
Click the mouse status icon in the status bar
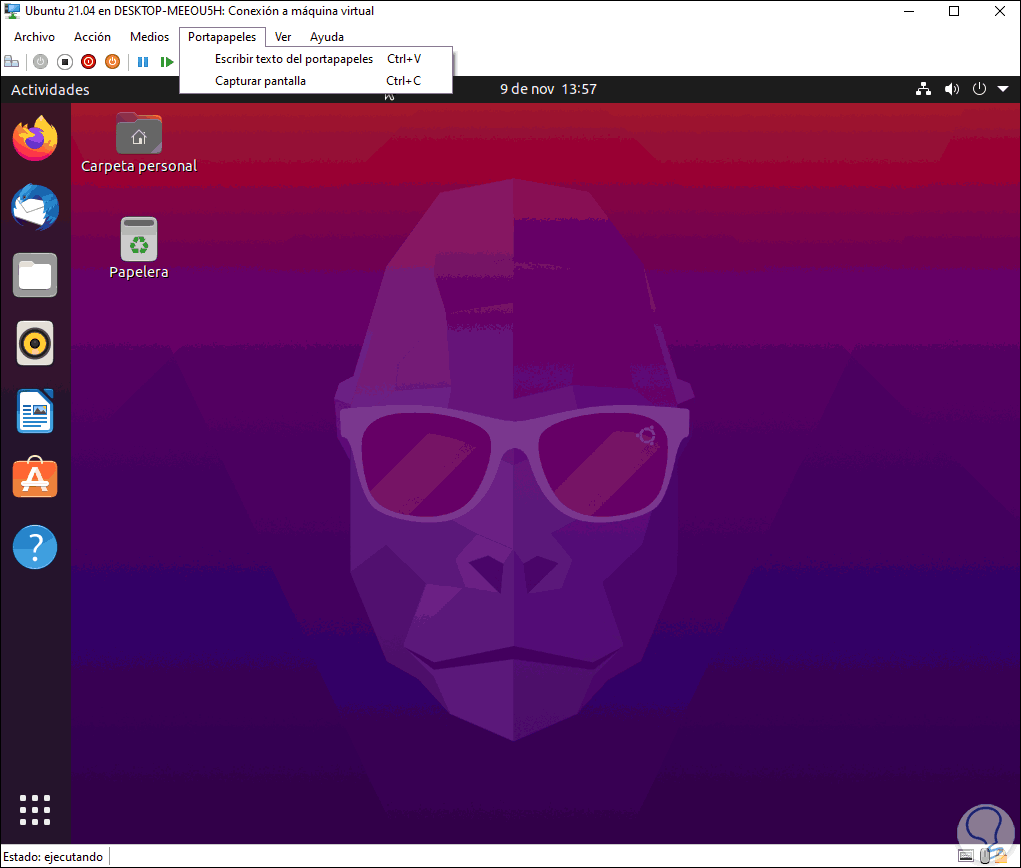[x=985, y=856]
